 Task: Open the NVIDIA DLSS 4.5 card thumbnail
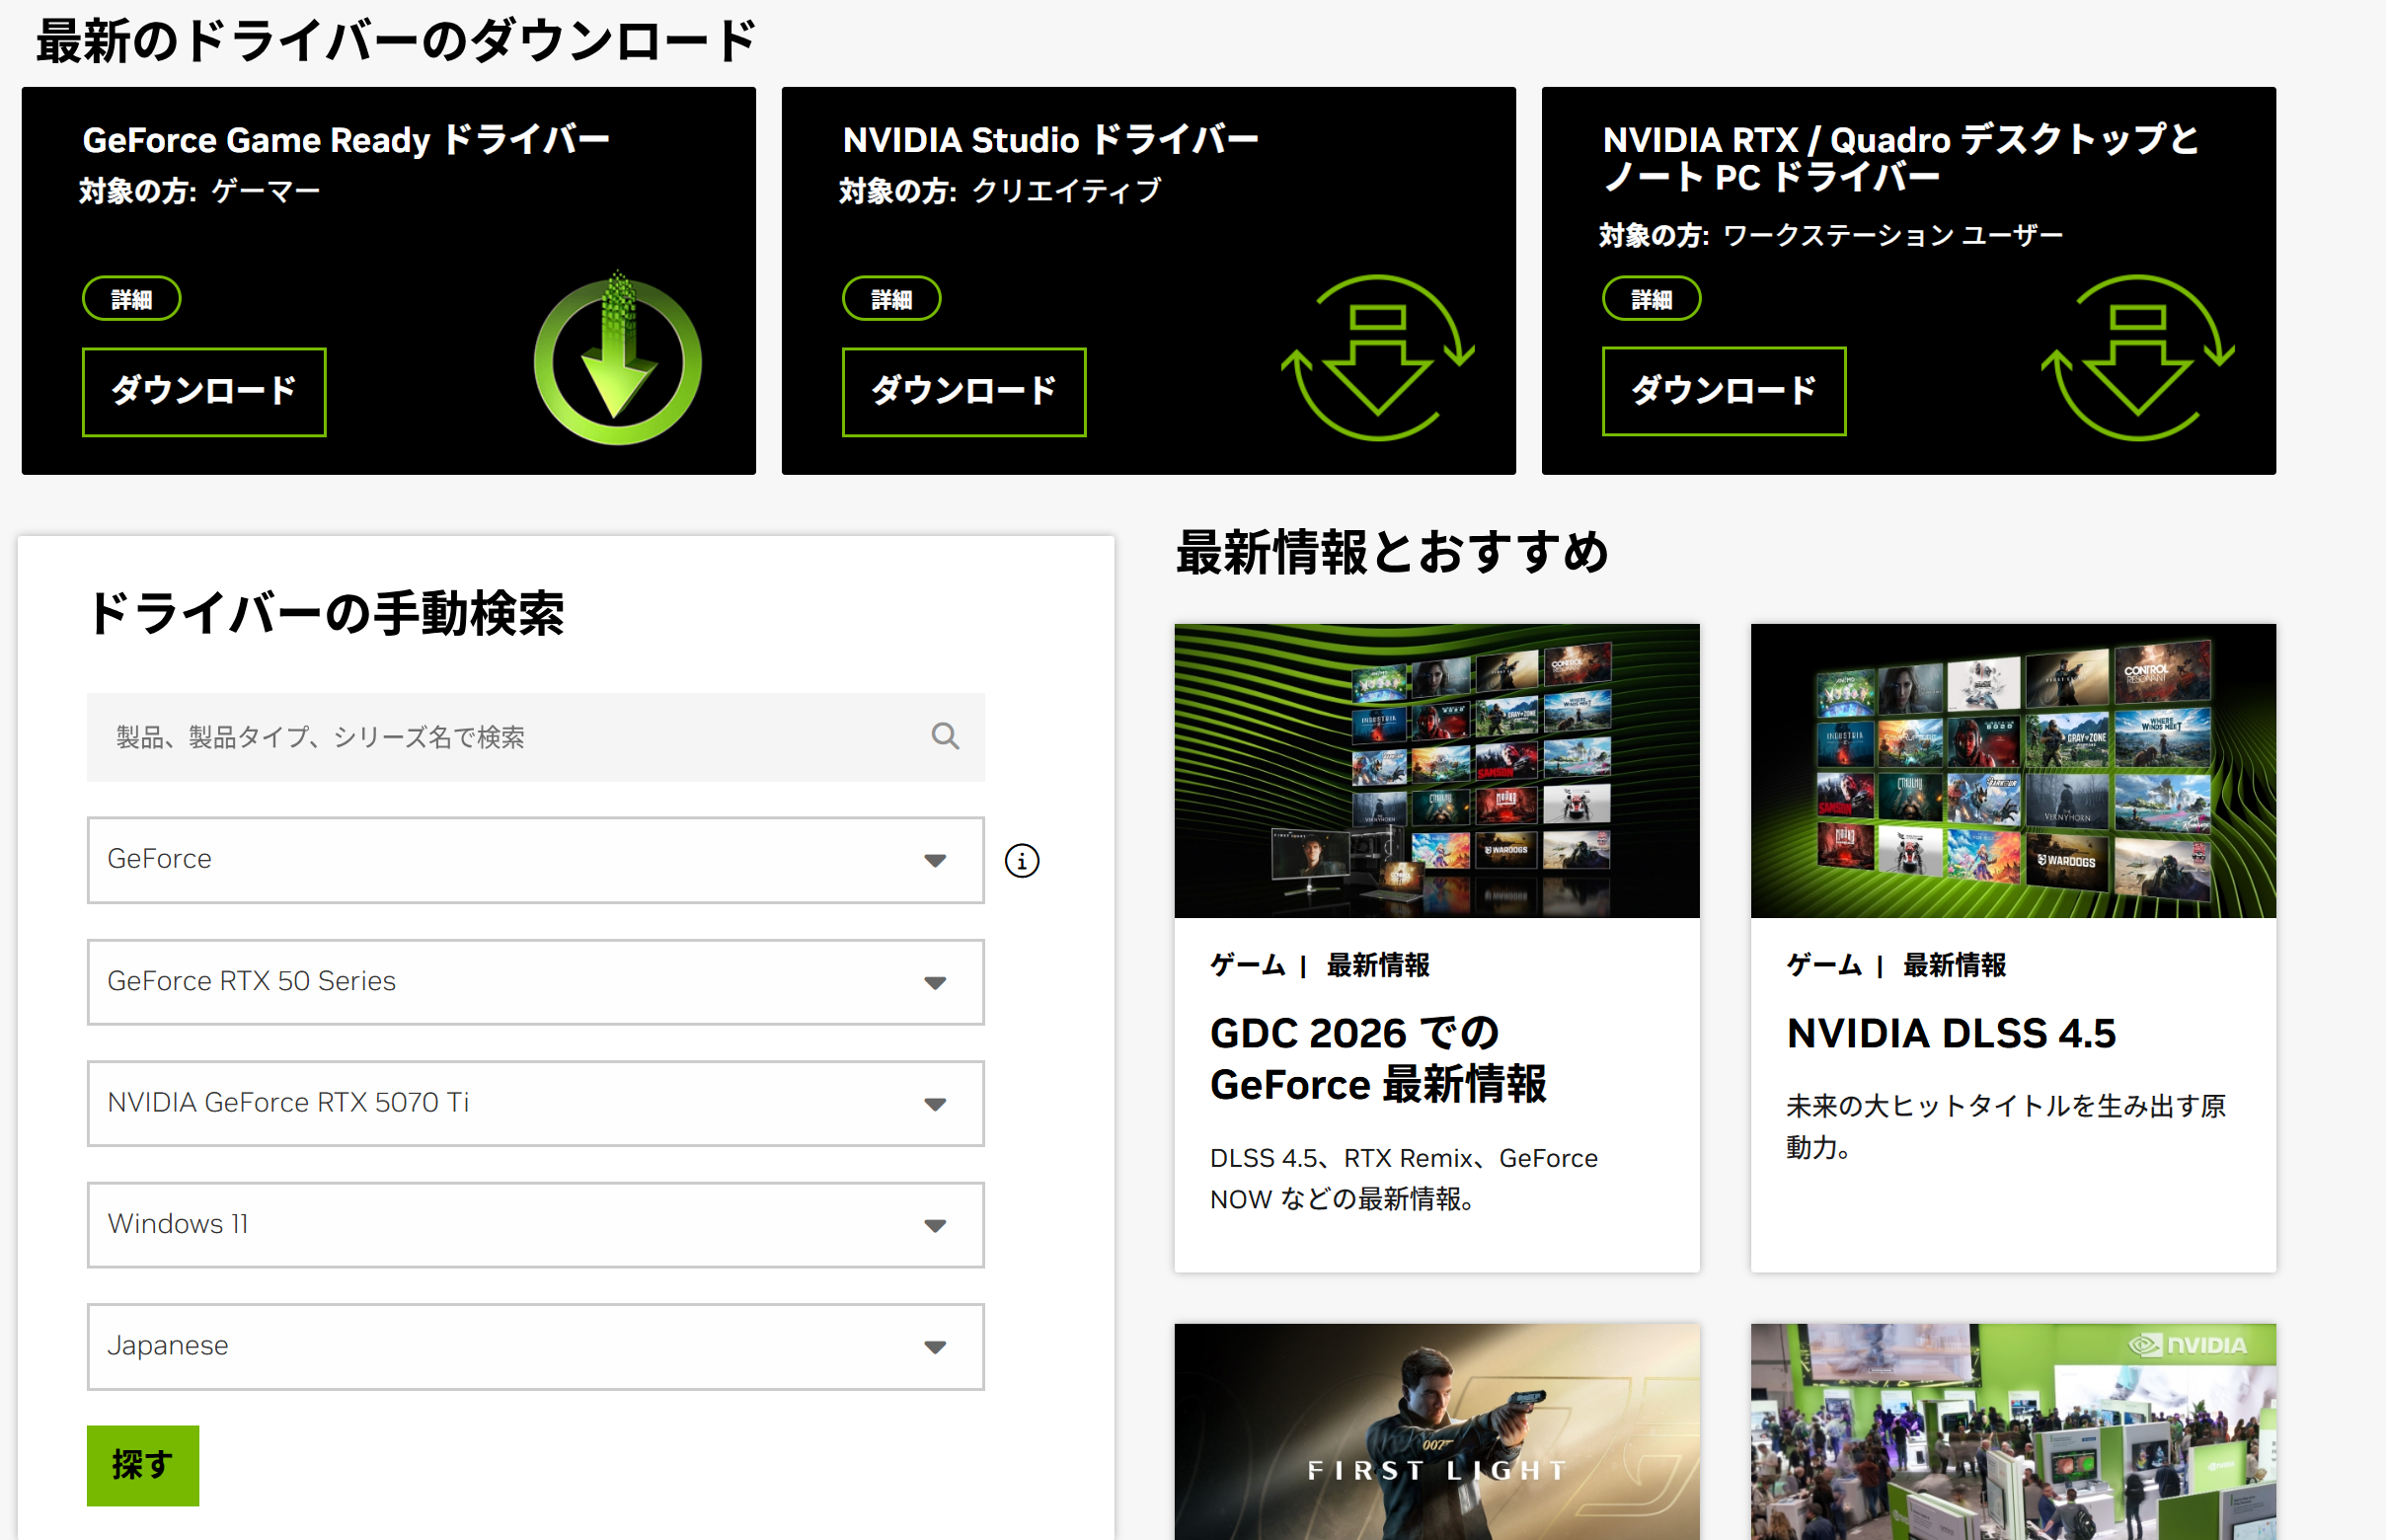coord(2012,770)
